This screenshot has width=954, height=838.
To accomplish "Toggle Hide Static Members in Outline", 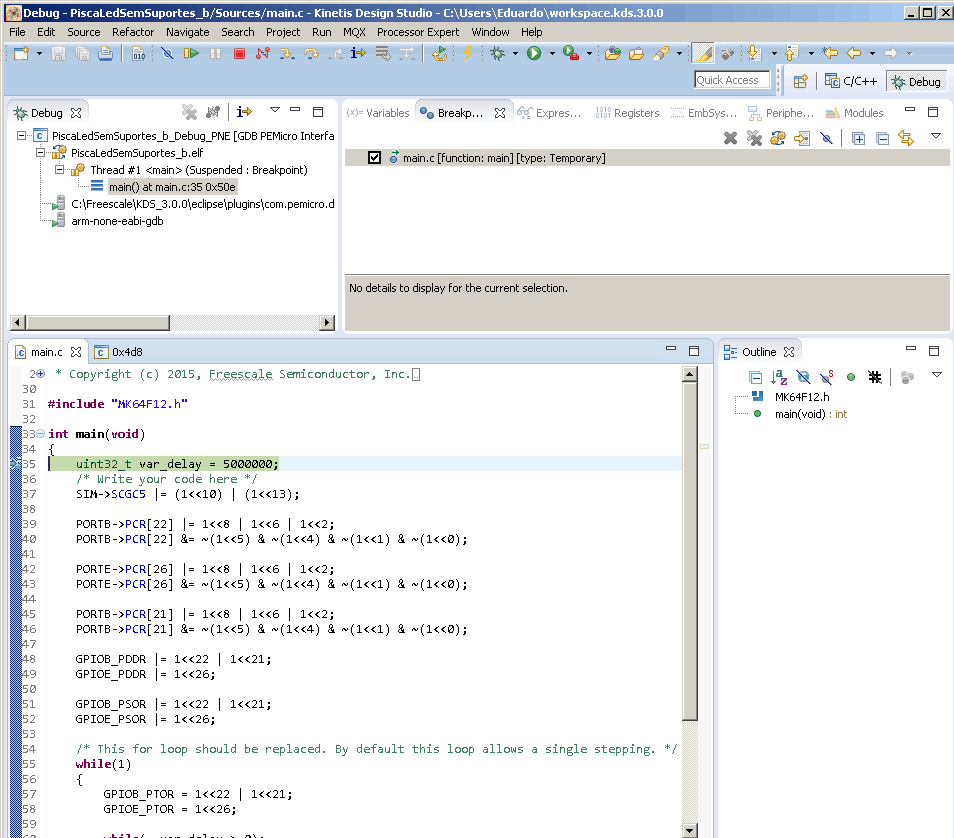I will click(x=827, y=377).
